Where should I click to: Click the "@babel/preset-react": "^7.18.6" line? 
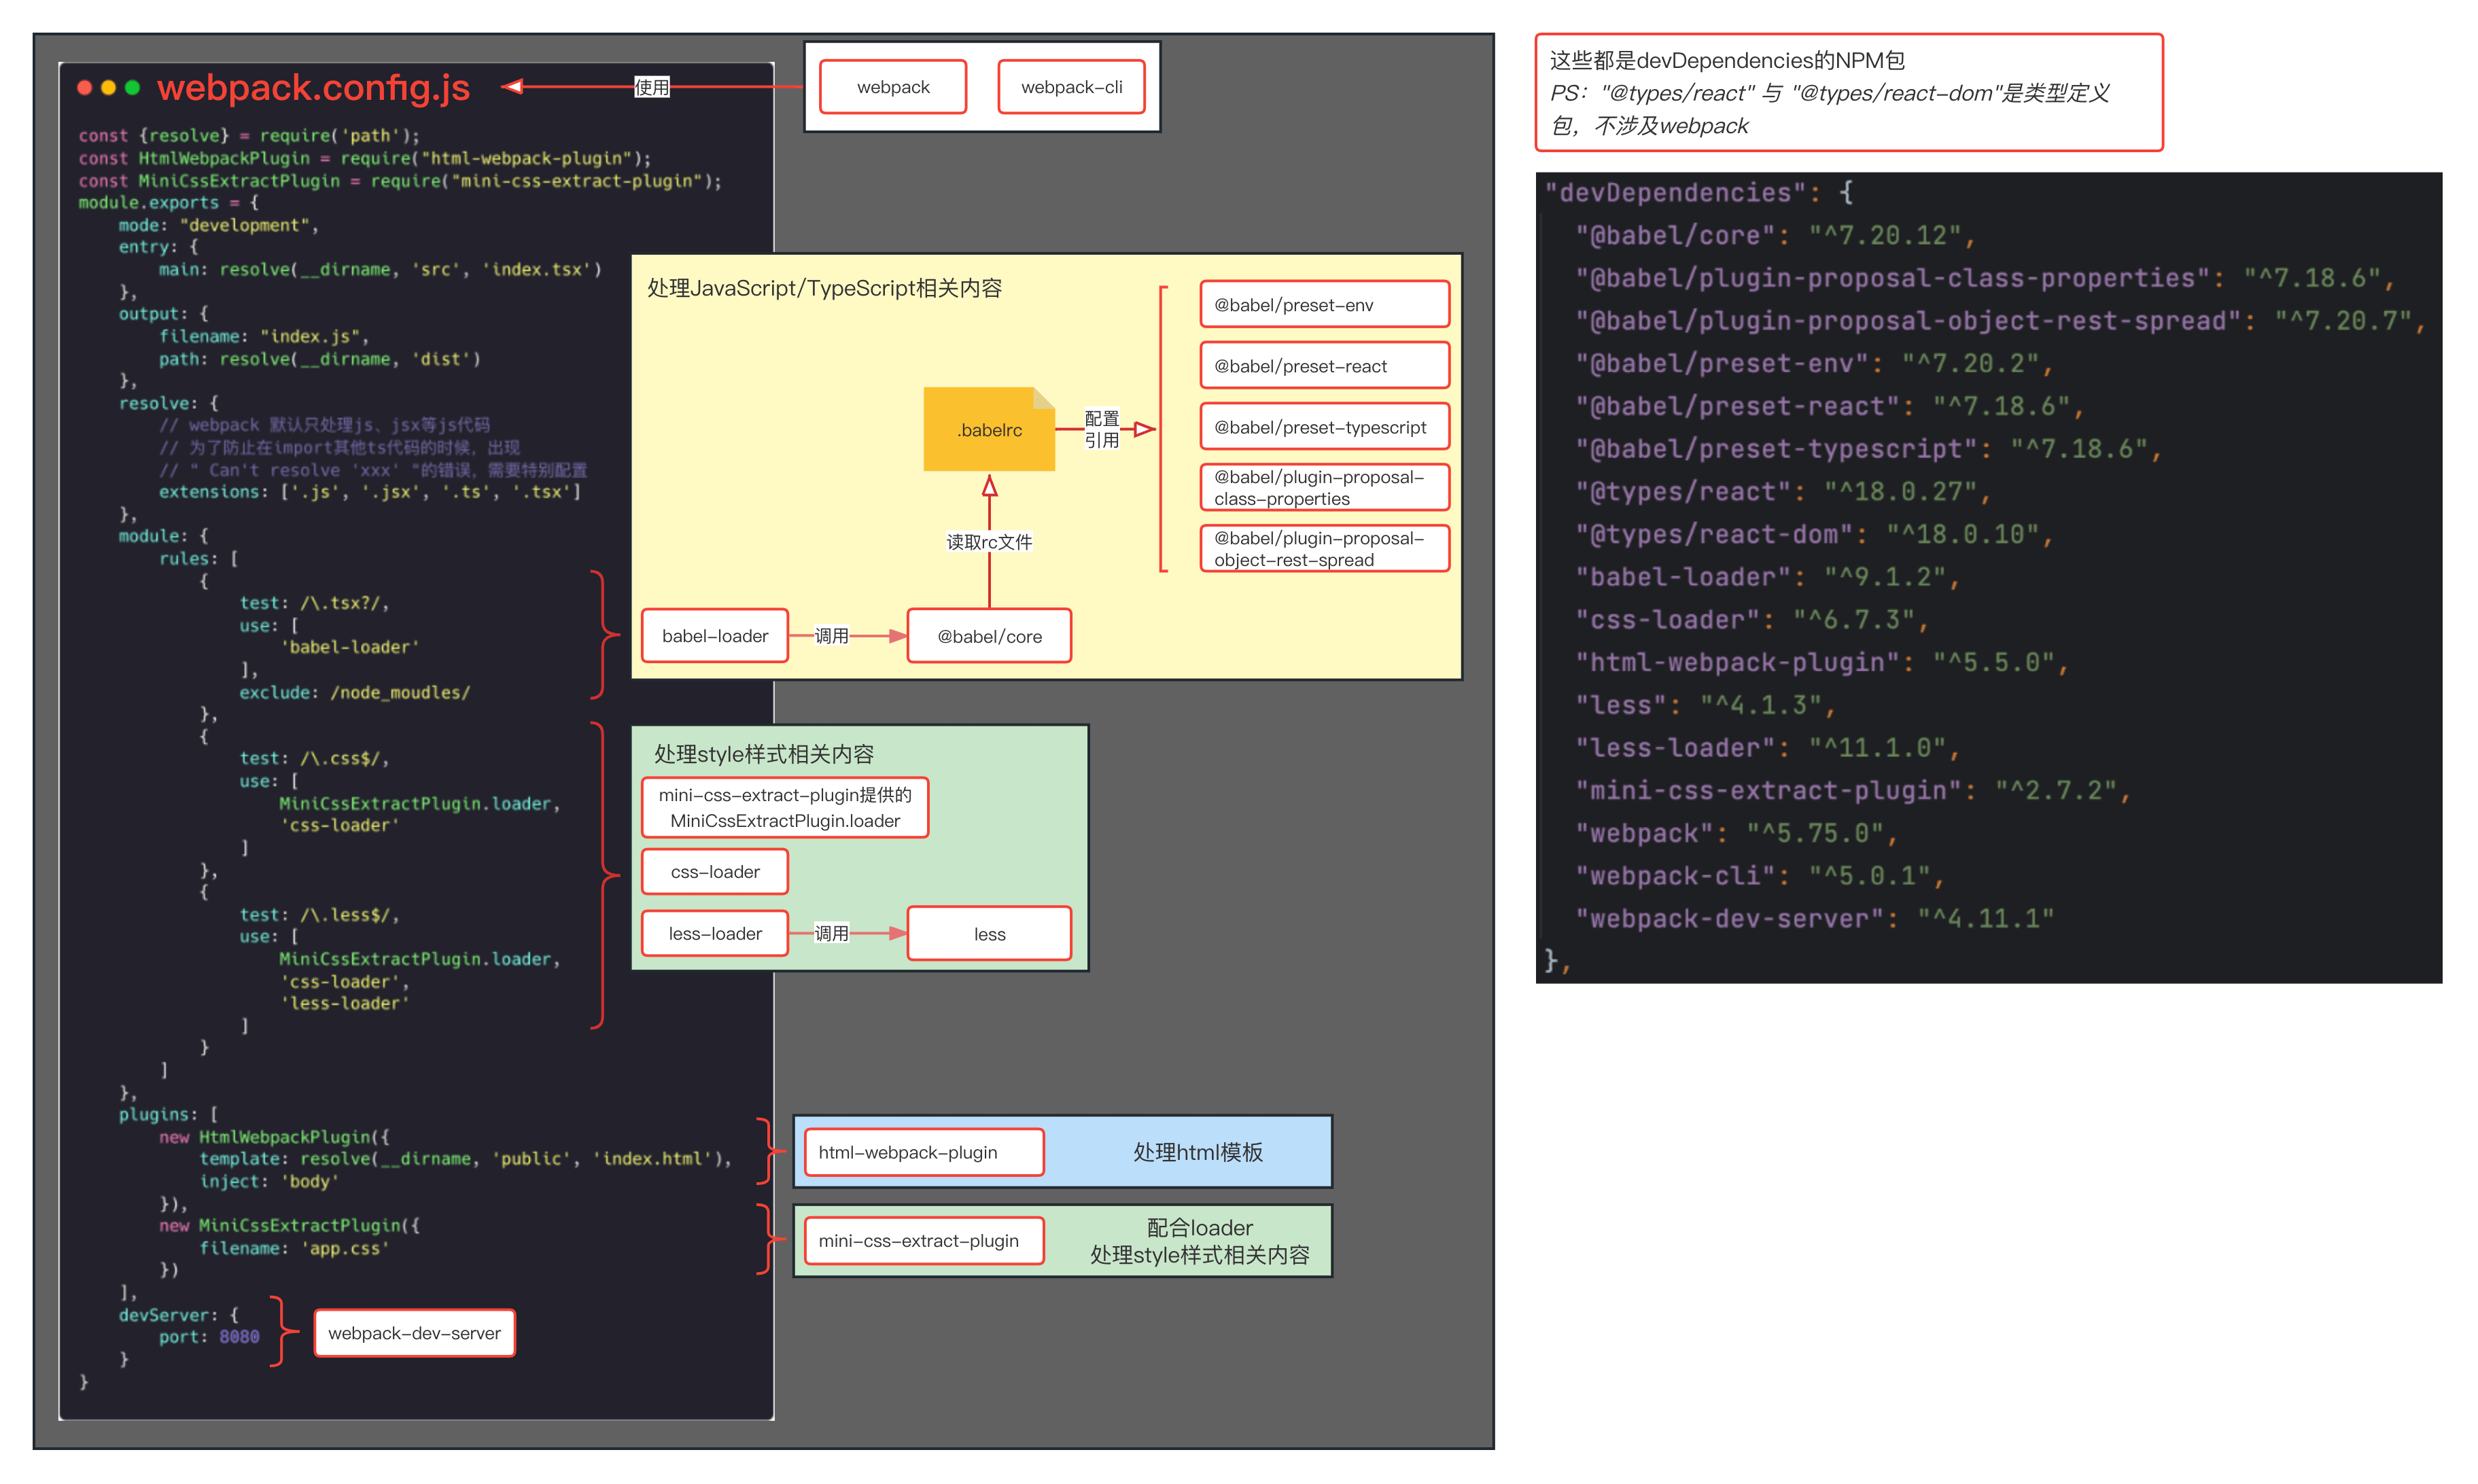point(1830,406)
